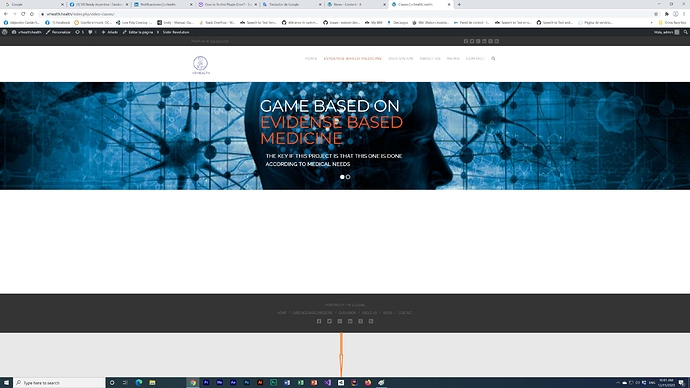Select the first slider pagination dot
Viewport: 690px width, 388px height.
pos(342,177)
